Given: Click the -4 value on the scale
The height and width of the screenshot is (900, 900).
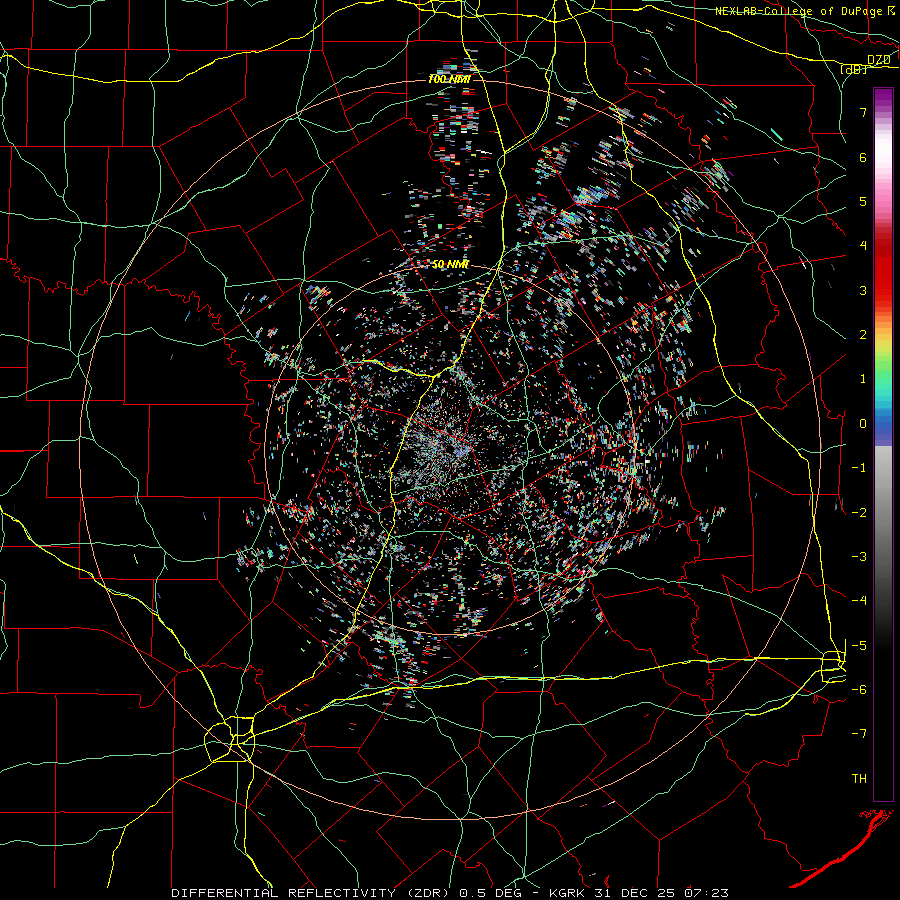Looking at the screenshot, I should (859, 601).
